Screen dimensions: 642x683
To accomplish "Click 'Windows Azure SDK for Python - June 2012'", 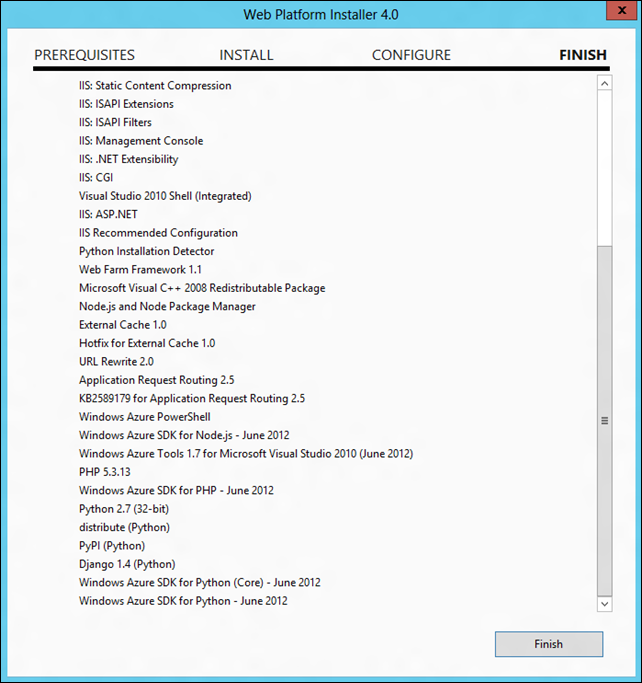I will (x=183, y=601).
